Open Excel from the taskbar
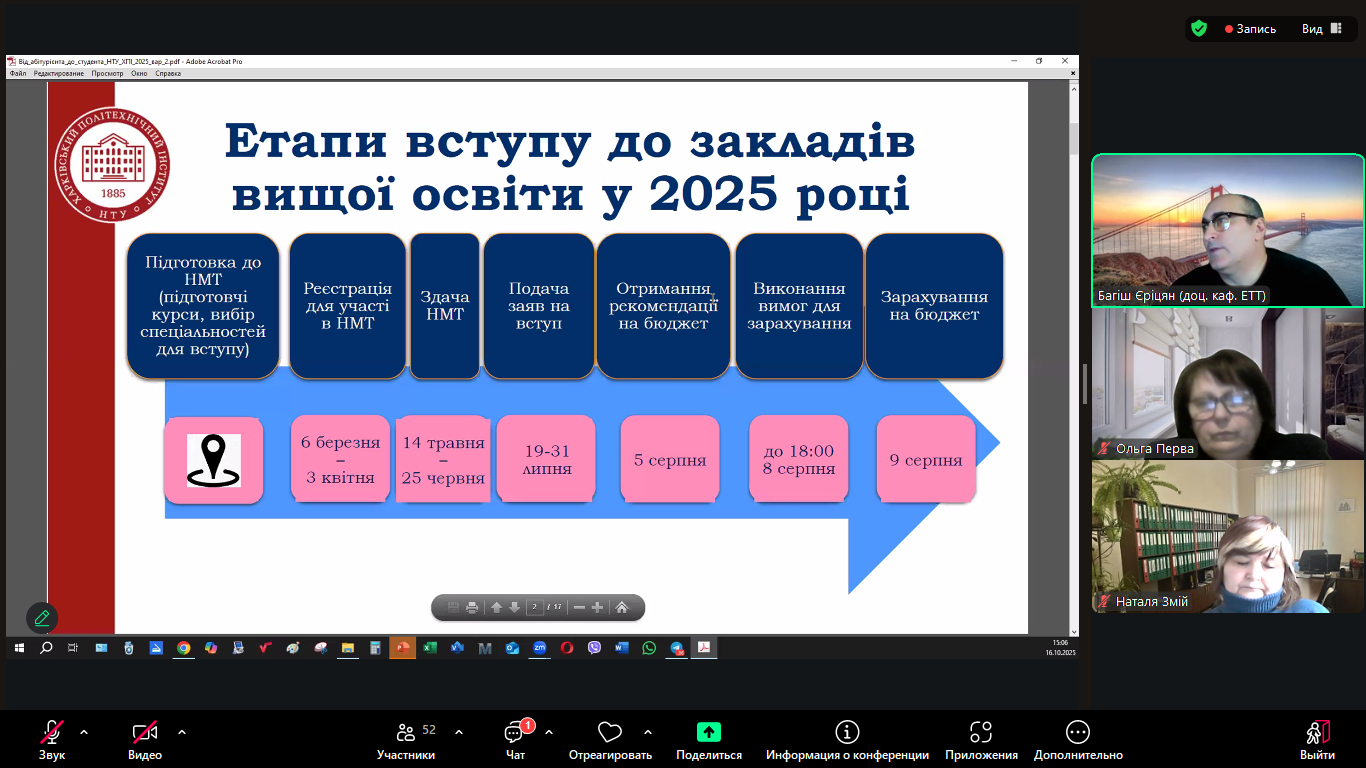This screenshot has height=768, width=1366. pyautogui.click(x=430, y=648)
